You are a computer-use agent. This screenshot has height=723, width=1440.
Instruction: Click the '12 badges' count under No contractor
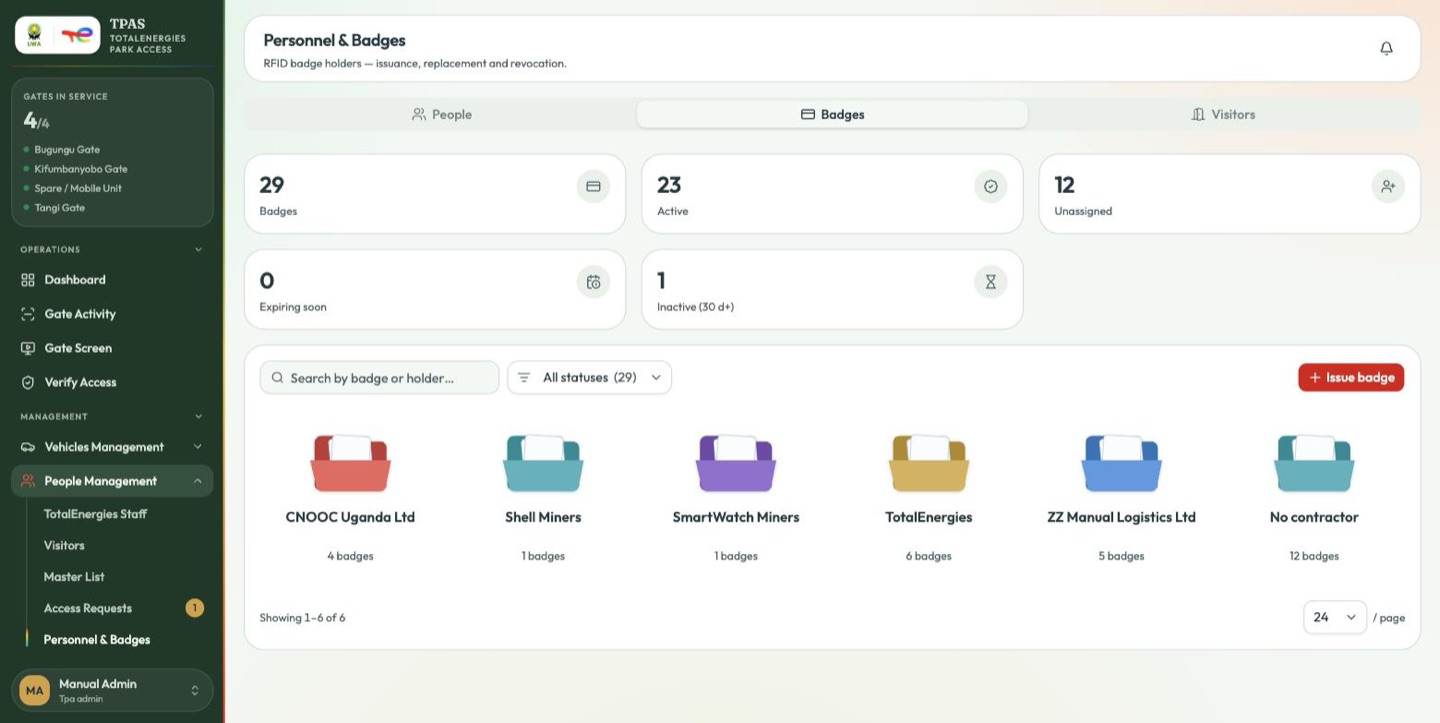click(x=1314, y=556)
